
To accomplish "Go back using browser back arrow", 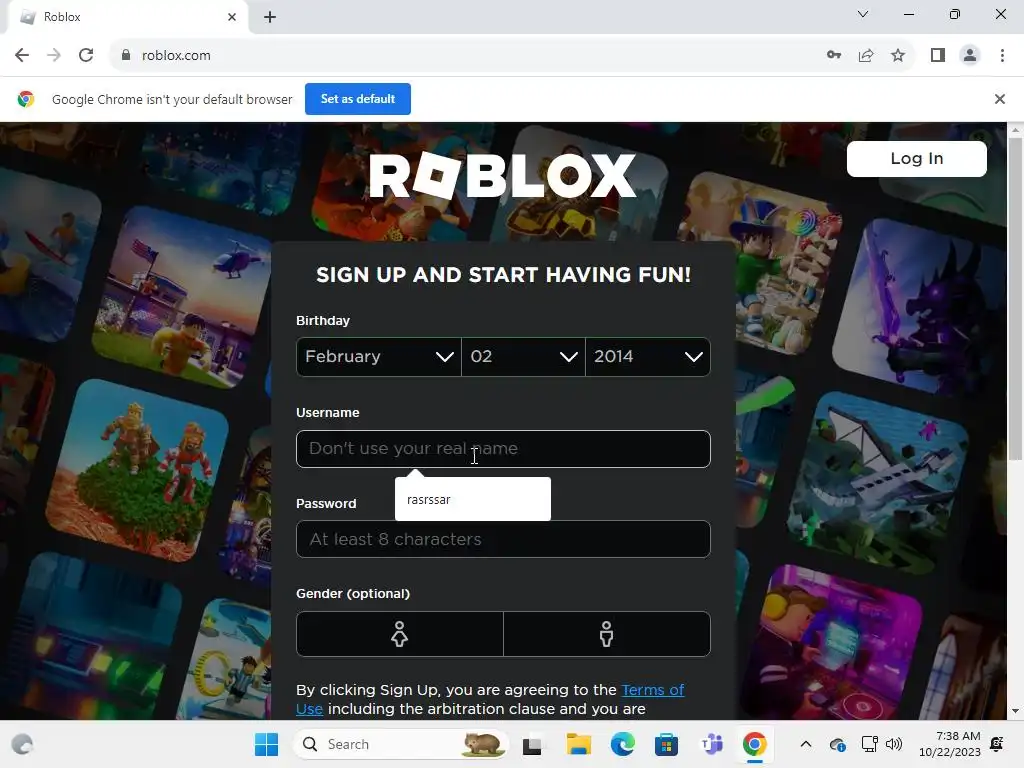I will (22, 56).
